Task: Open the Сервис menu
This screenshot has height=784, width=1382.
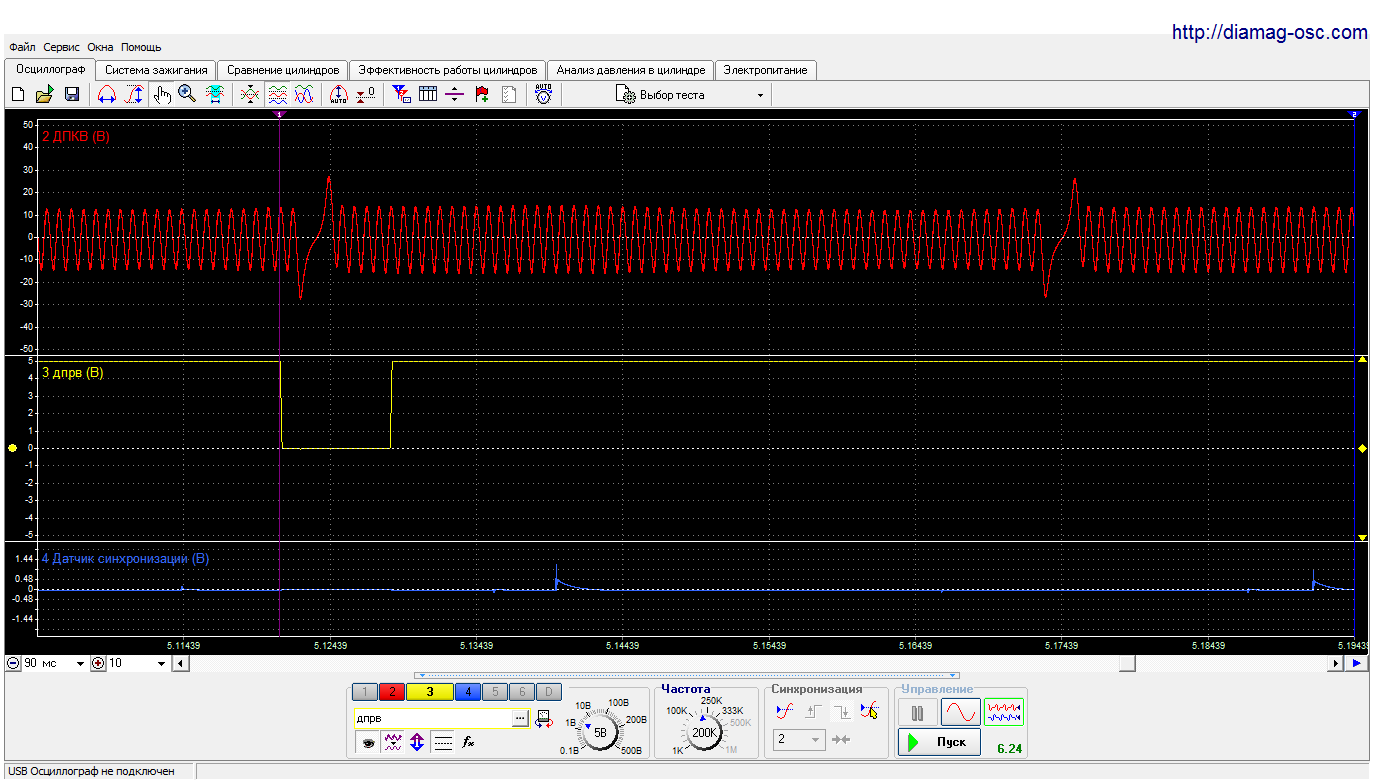Action: point(62,47)
